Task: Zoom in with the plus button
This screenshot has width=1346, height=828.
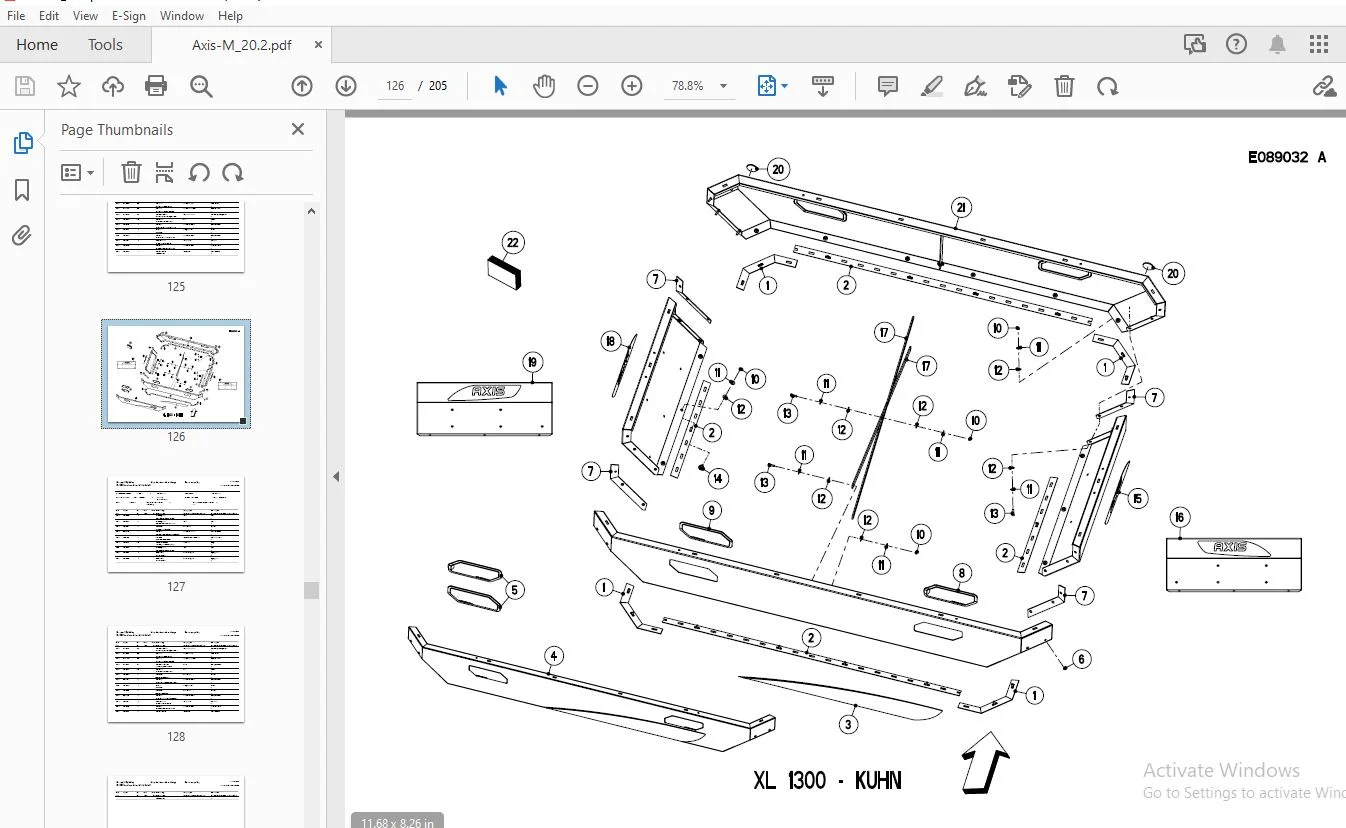Action: point(632,86)
